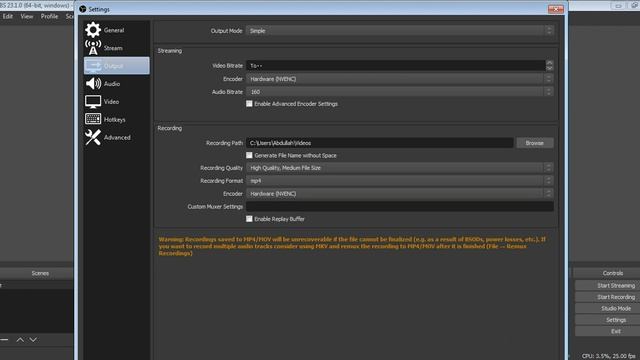Click the Streaming section label
This screenshot has width=640, height=360.
tap(170, 51)
